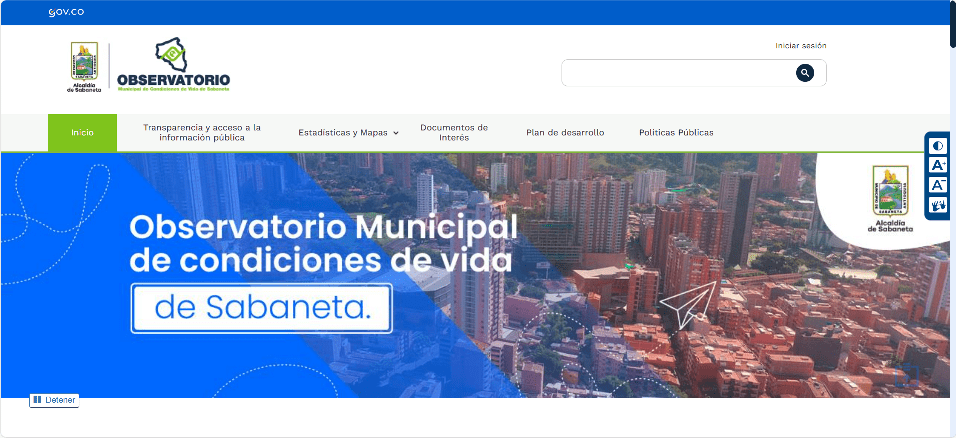Decrease font size with A- icon
The image size is (956, 438).
[938, 185]
